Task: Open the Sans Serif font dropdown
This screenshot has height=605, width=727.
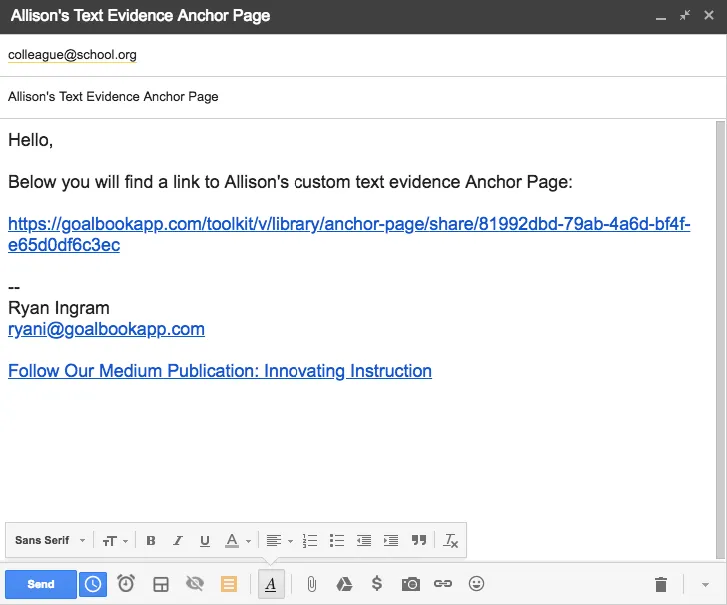Action: click(x=50, y=541)
